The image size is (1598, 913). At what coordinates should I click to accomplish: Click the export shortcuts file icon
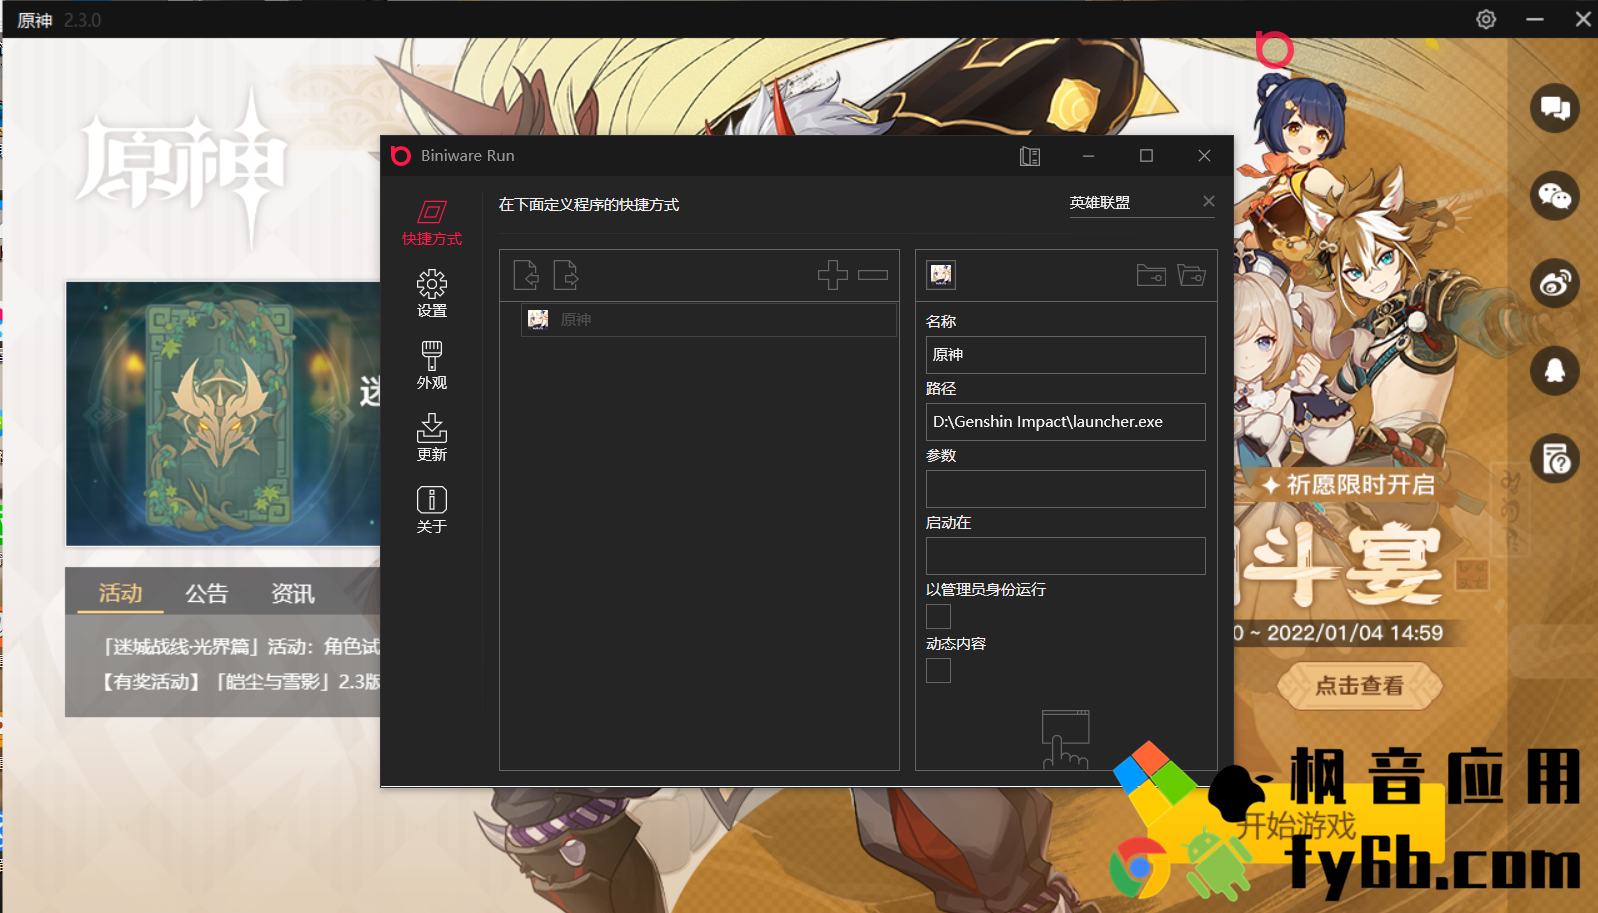tap(566, 275)
